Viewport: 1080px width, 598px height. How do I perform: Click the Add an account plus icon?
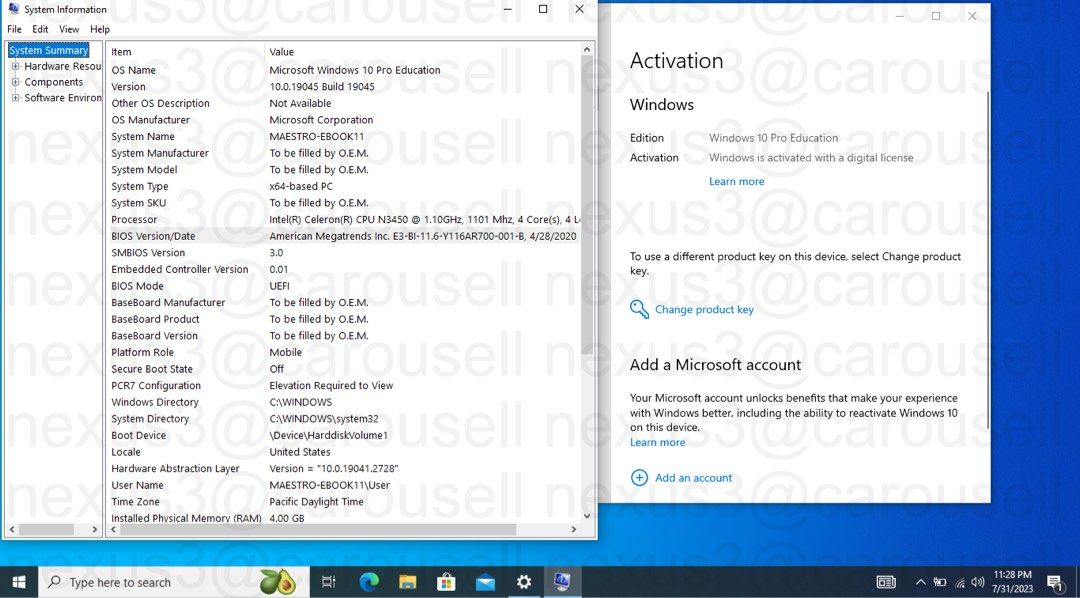click(639, 478)
